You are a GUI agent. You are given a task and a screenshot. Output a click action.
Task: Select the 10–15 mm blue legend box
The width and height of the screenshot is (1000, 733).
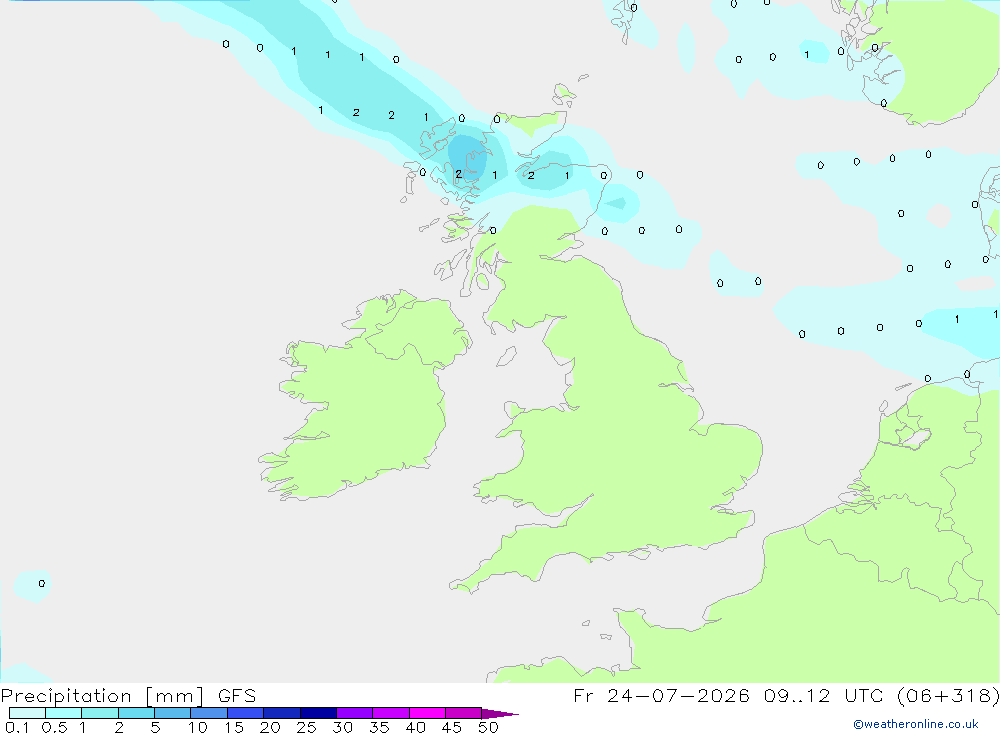coord(209,713)
